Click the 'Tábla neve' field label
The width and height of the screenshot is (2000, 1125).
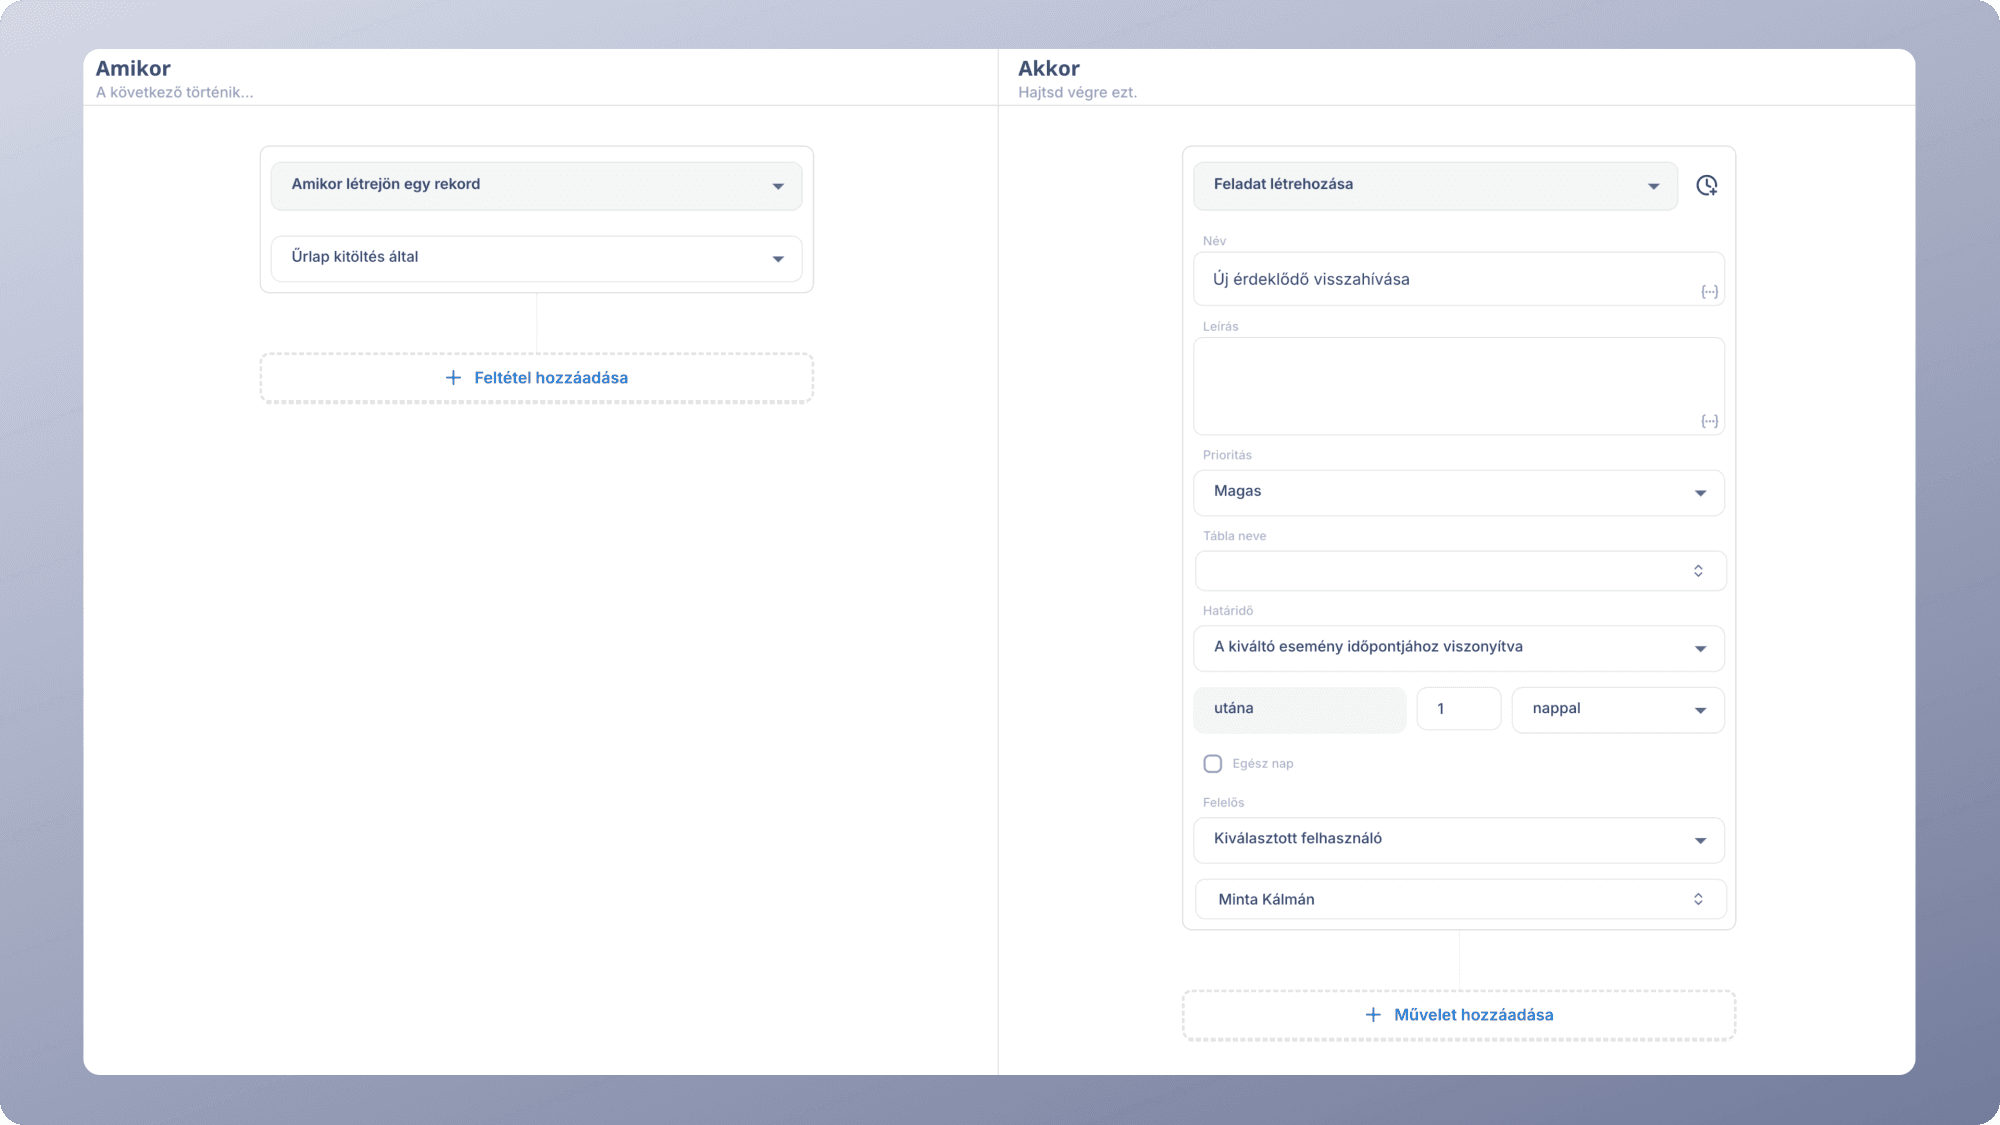pyautogui.click(x=1235, y=536)
